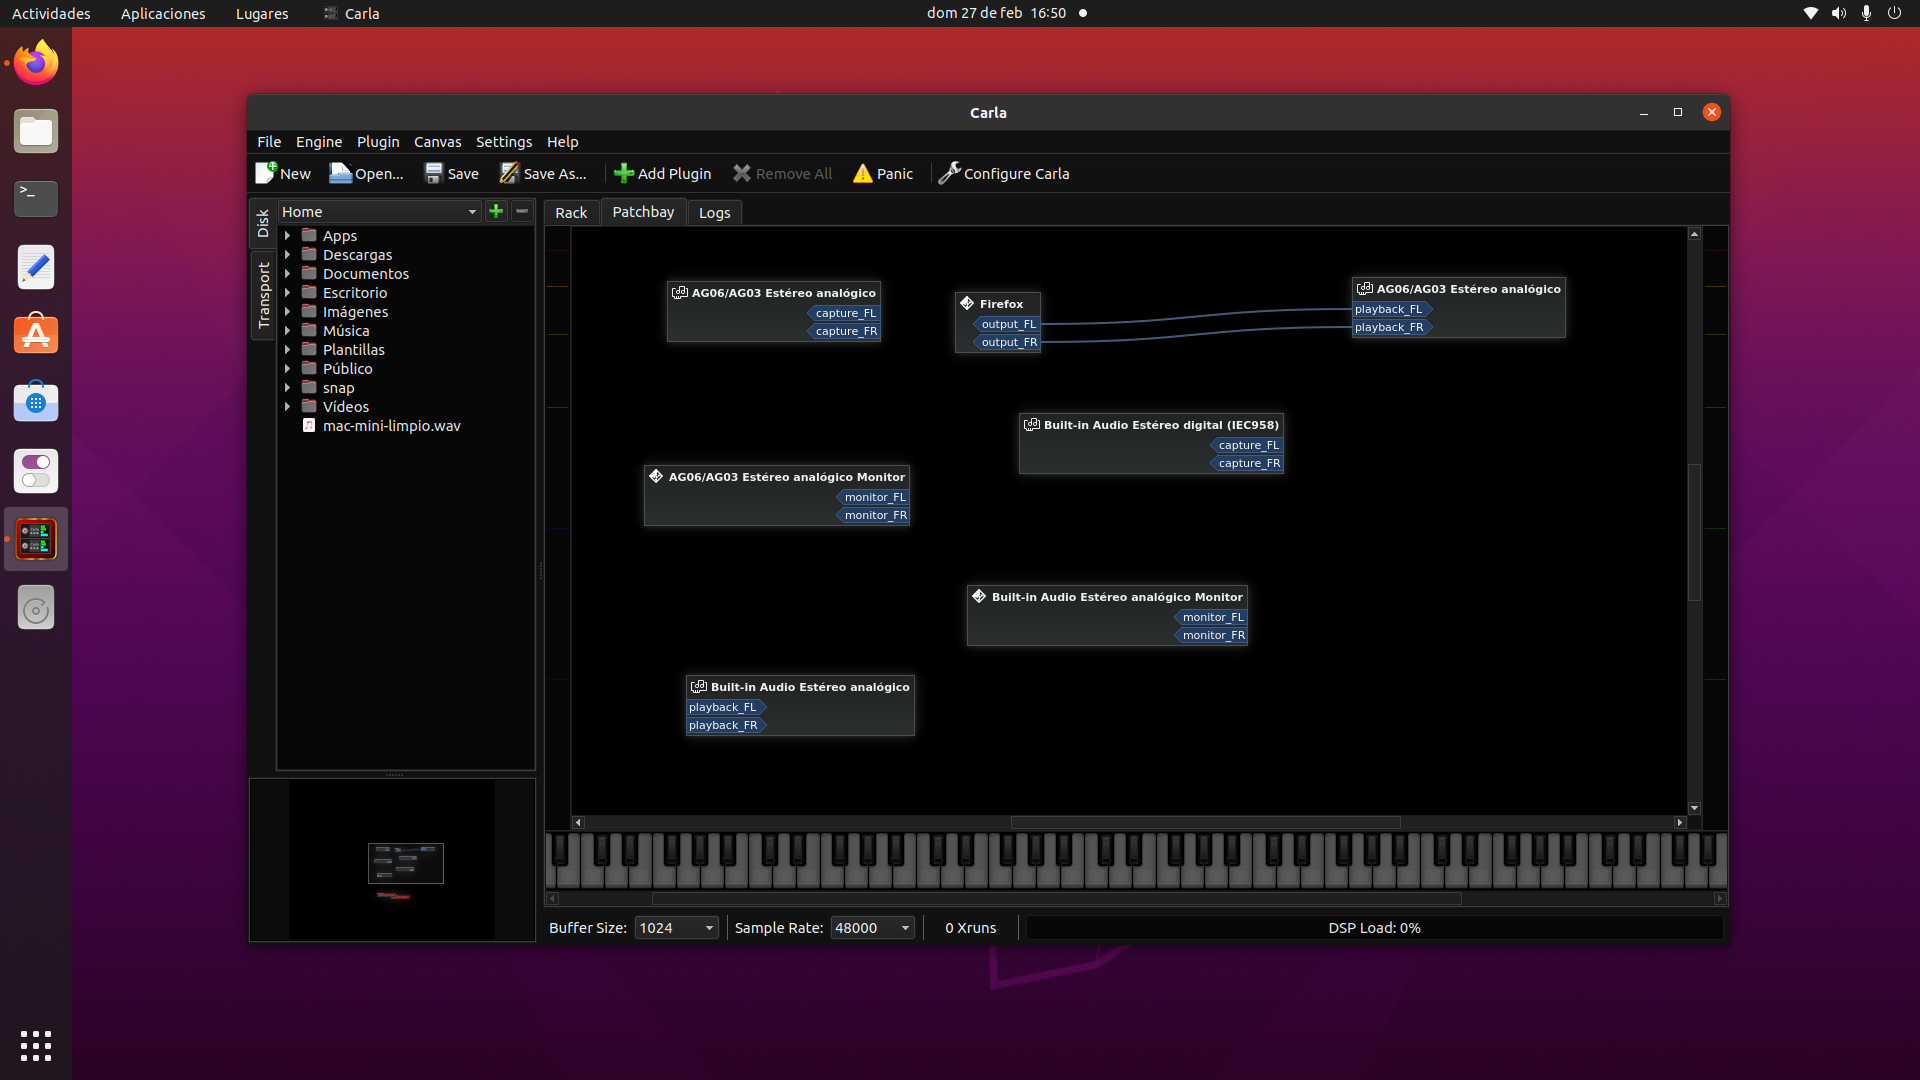
Task: Switch to the Transport side tab
Action: click(264, 296)
